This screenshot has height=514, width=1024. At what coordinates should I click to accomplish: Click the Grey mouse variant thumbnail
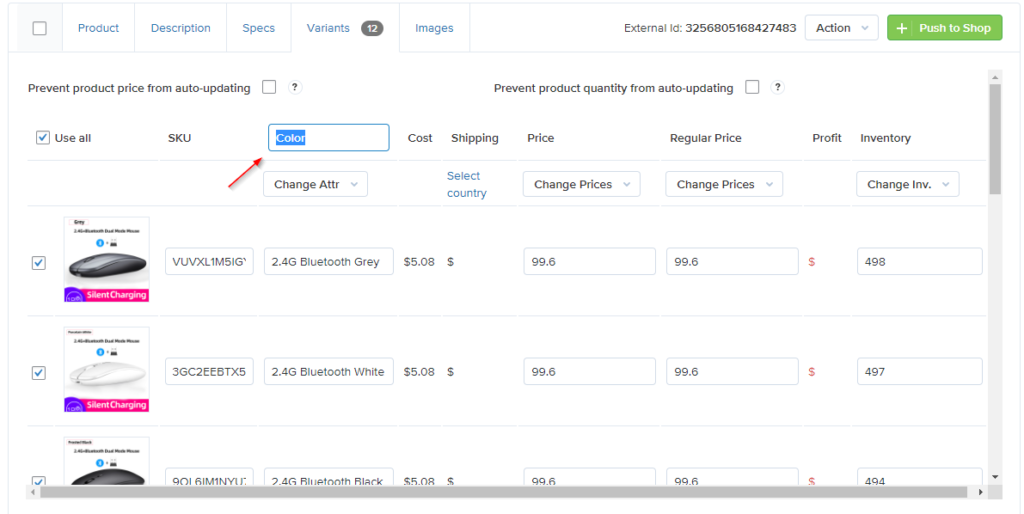point(106,260)
